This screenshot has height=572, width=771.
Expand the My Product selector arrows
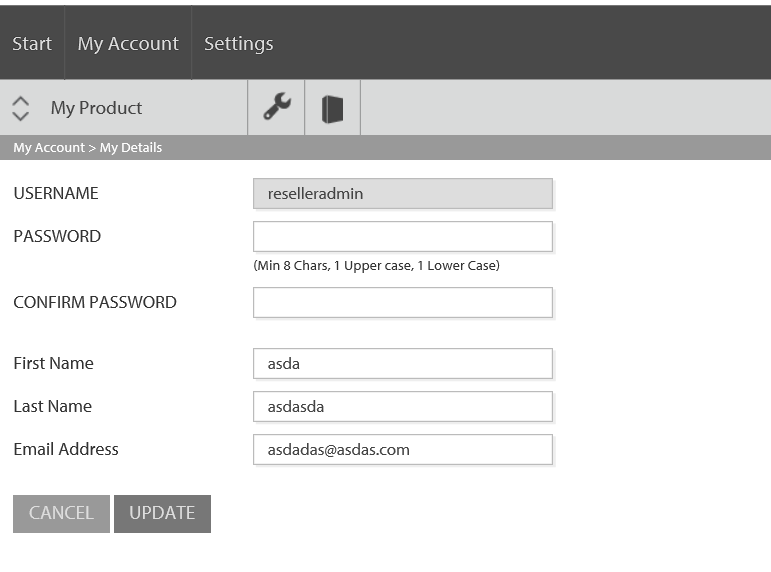pos(20,108)
